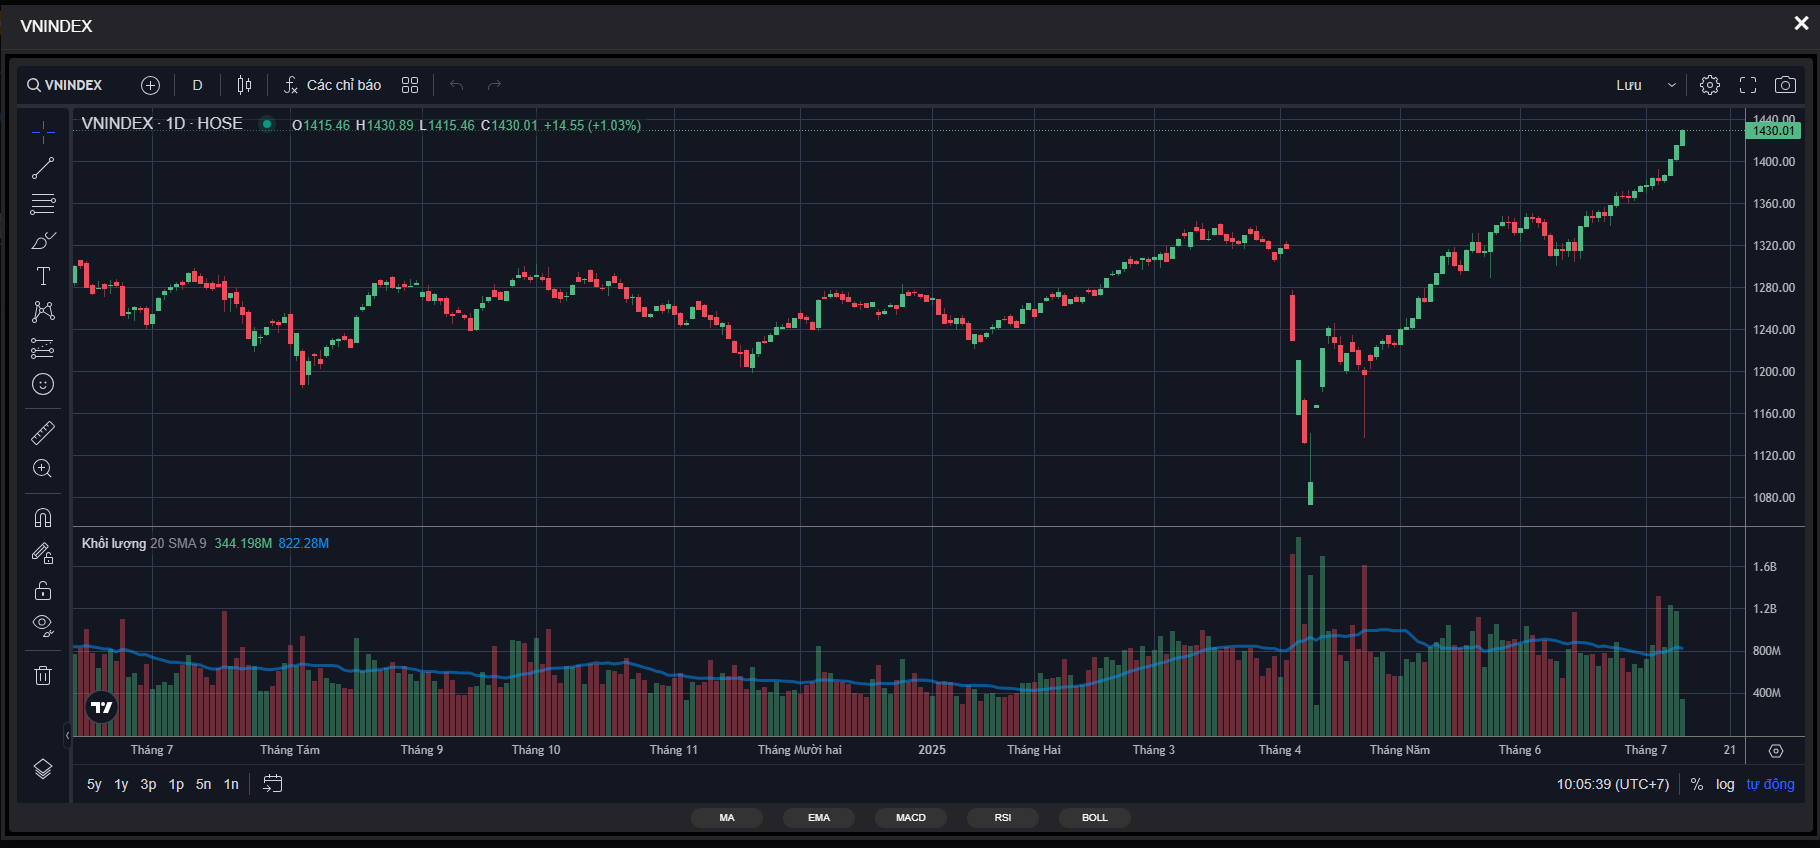Viewport: 1820px width, 848px height.
Task: Toggle lock all drawing tools
Action: pyautogui.click(x=43, y=590)
